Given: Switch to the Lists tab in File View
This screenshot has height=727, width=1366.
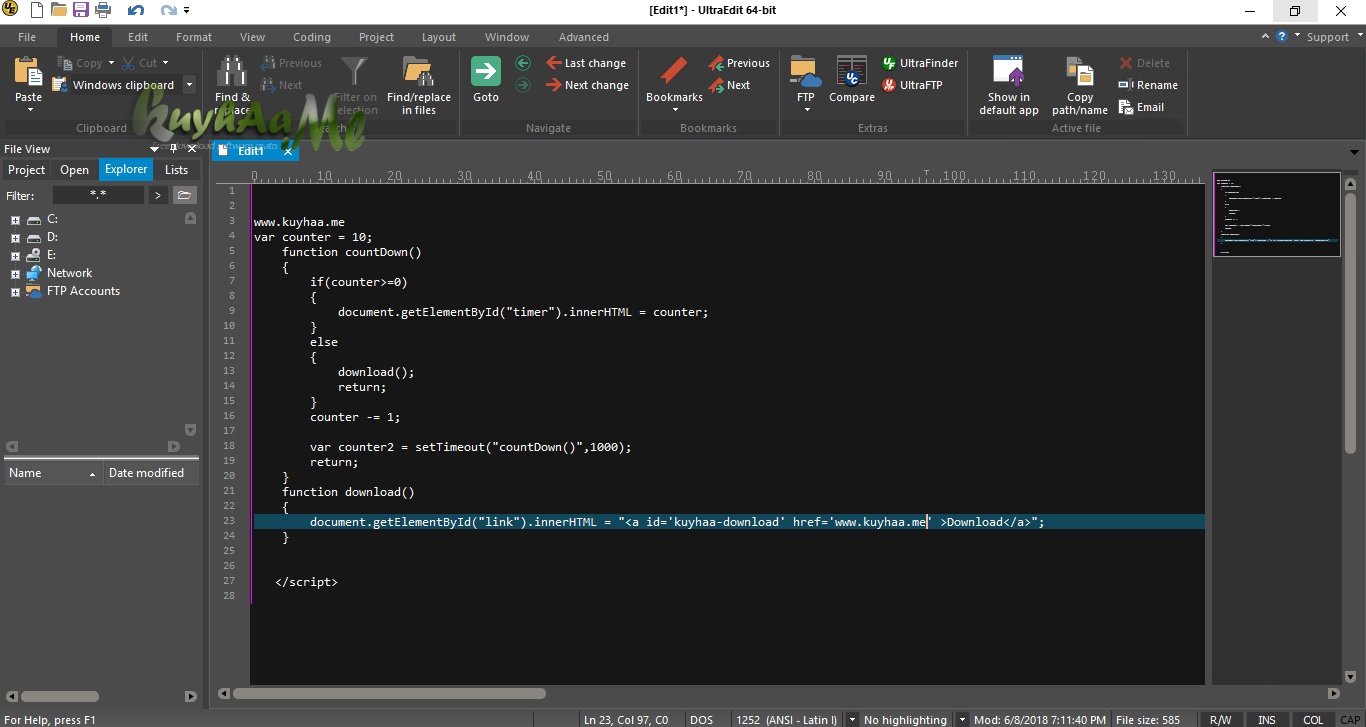Looking at the screenshot, I should pyautogui.click(x=177, y=170).
